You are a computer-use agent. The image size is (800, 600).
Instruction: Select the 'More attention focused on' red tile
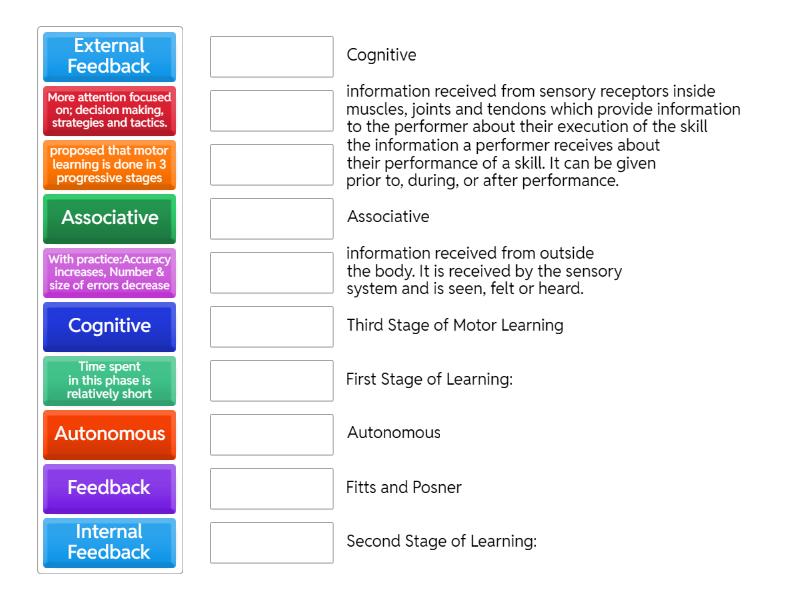tap(108, 110)
